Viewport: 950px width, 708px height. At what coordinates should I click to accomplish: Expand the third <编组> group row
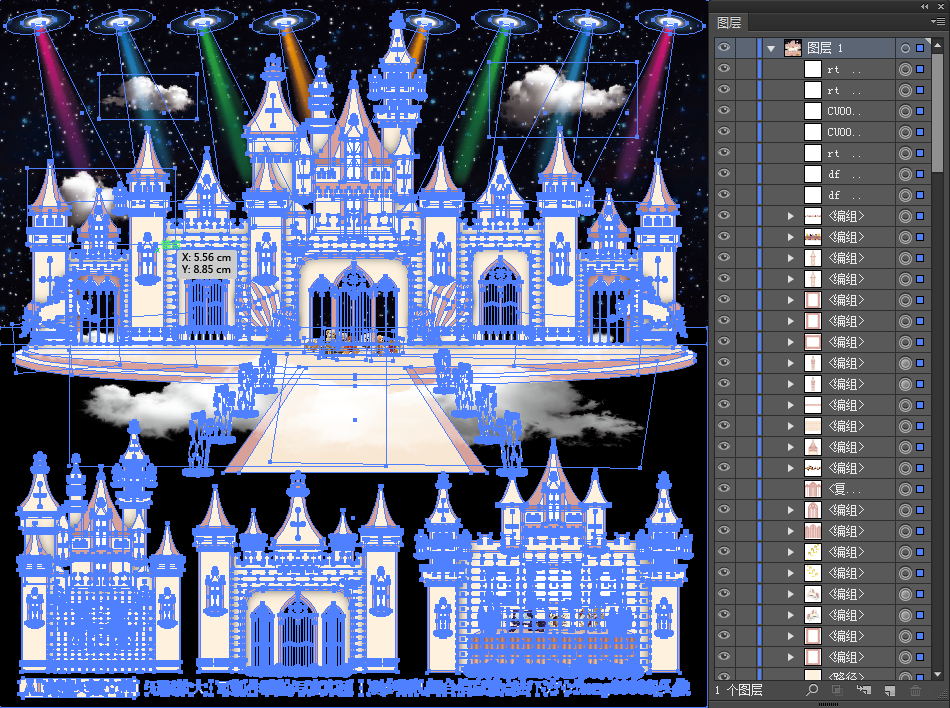(x=791, y=258)
